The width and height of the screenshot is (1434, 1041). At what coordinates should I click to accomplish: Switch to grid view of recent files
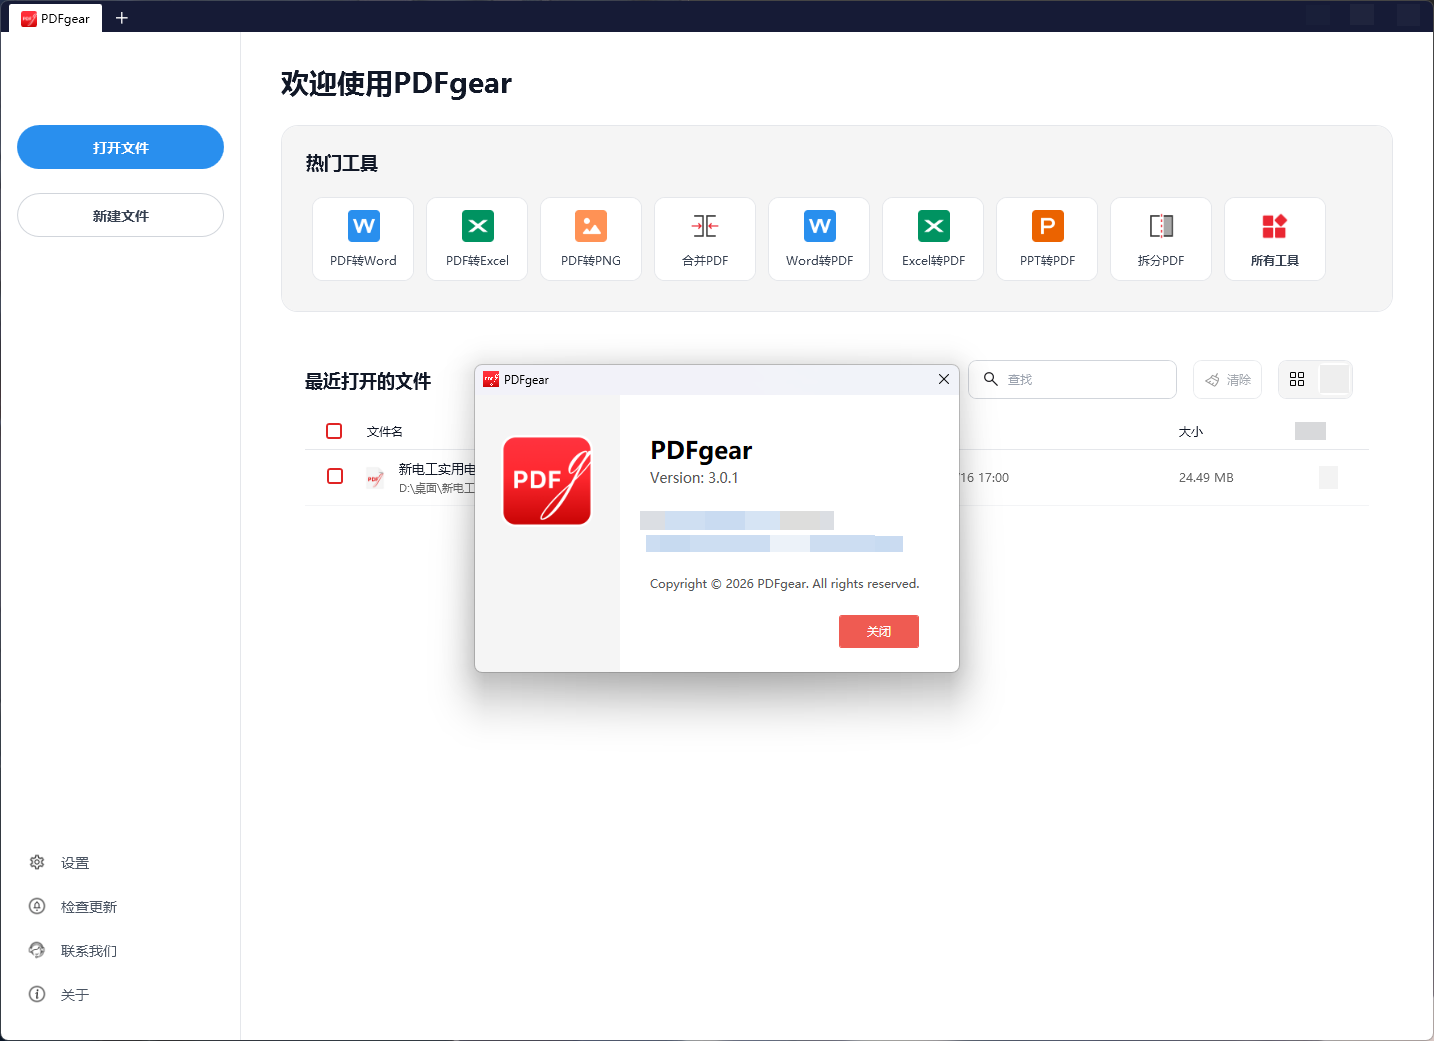click(x=1297, y=380)
